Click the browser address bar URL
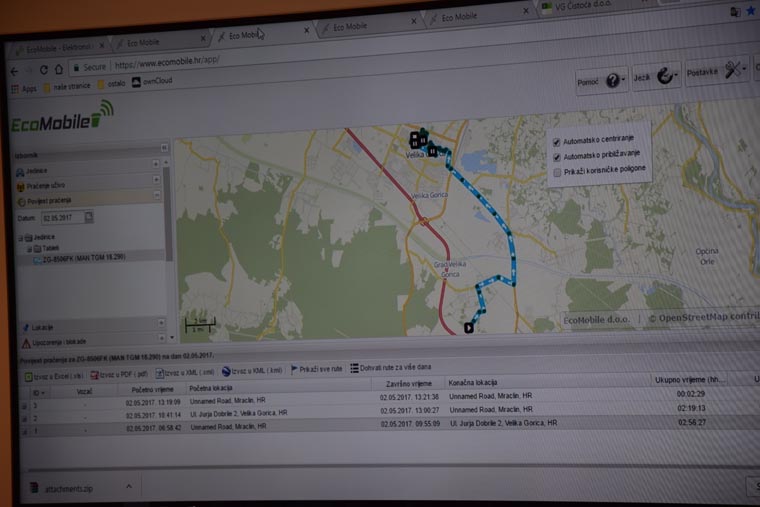 click(x=167, y=62)
